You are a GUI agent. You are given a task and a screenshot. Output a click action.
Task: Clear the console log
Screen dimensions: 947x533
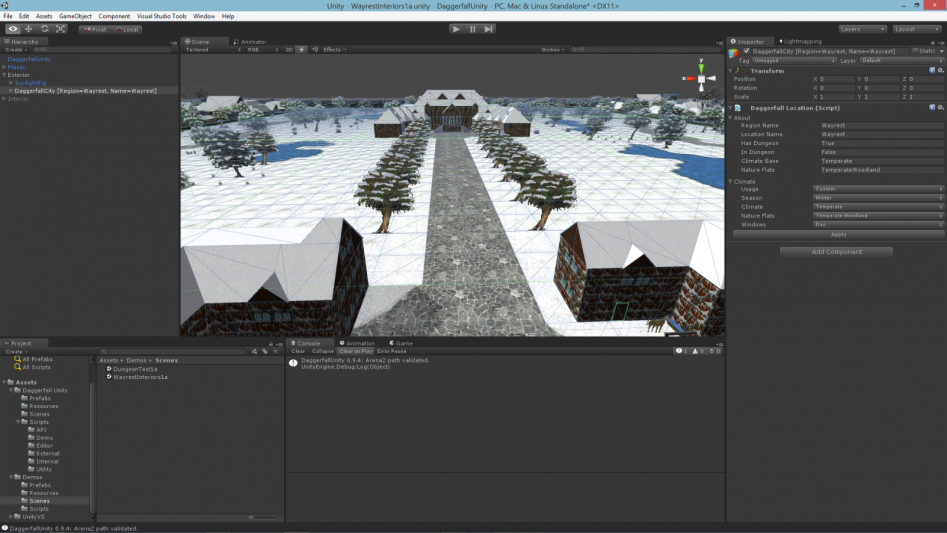[x=298, y=351]
